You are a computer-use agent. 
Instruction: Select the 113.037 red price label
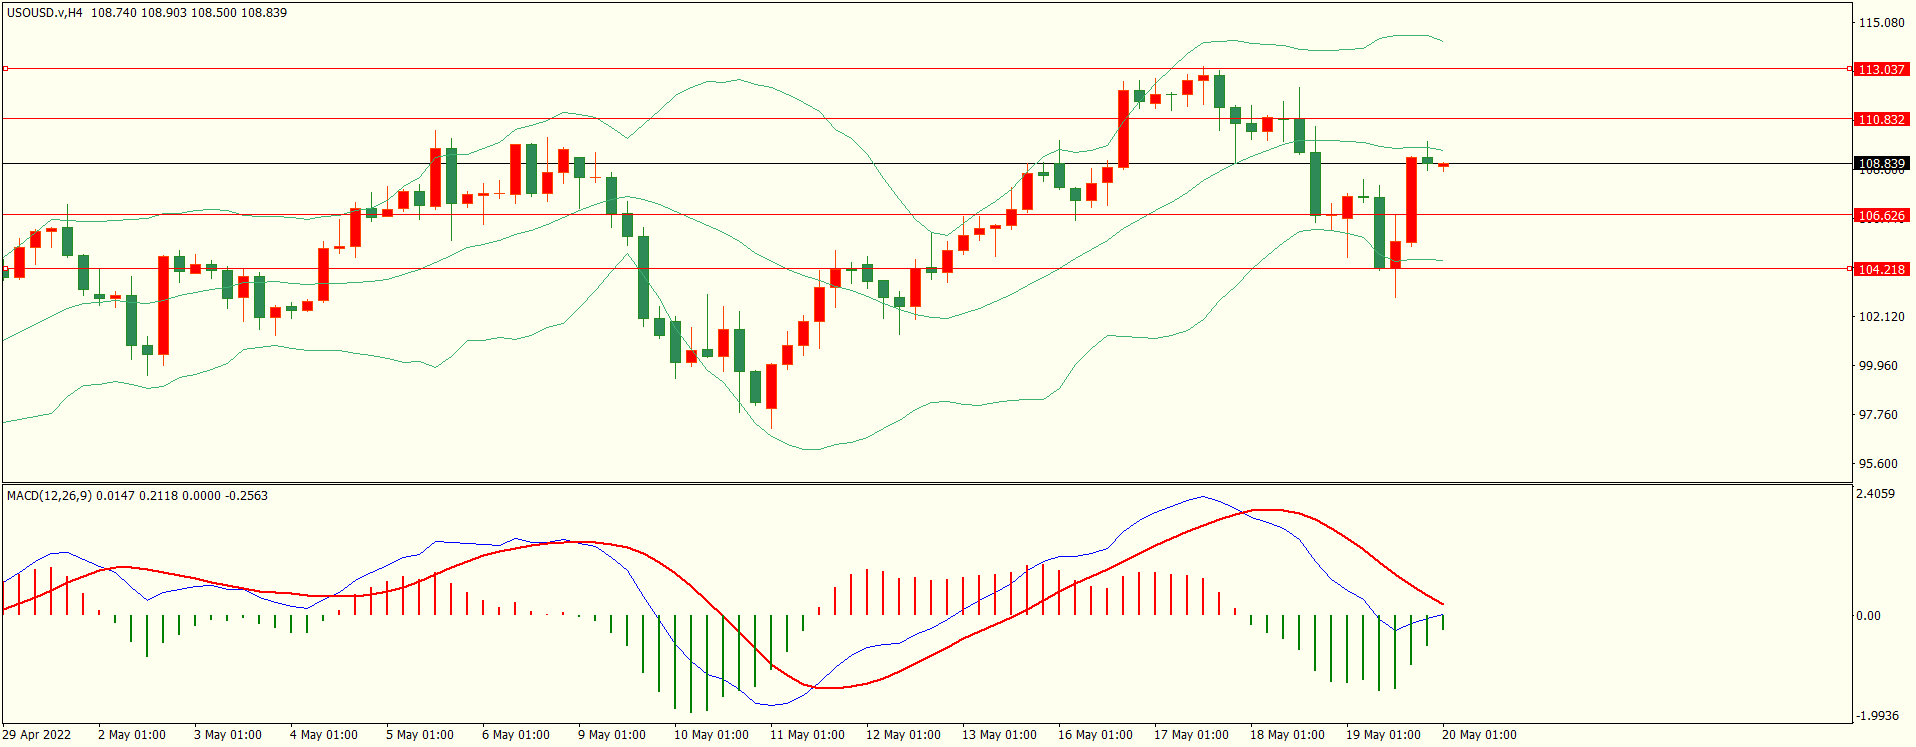click(x=1880, y=70)
